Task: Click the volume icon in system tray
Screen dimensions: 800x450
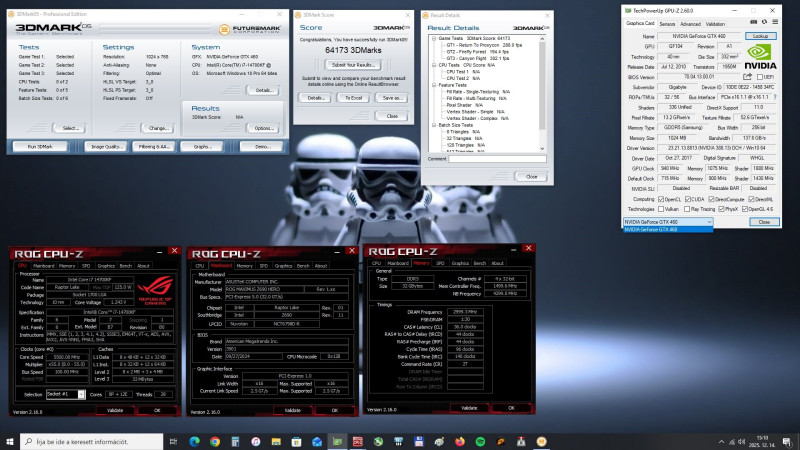Action: [x=741, y=442]
